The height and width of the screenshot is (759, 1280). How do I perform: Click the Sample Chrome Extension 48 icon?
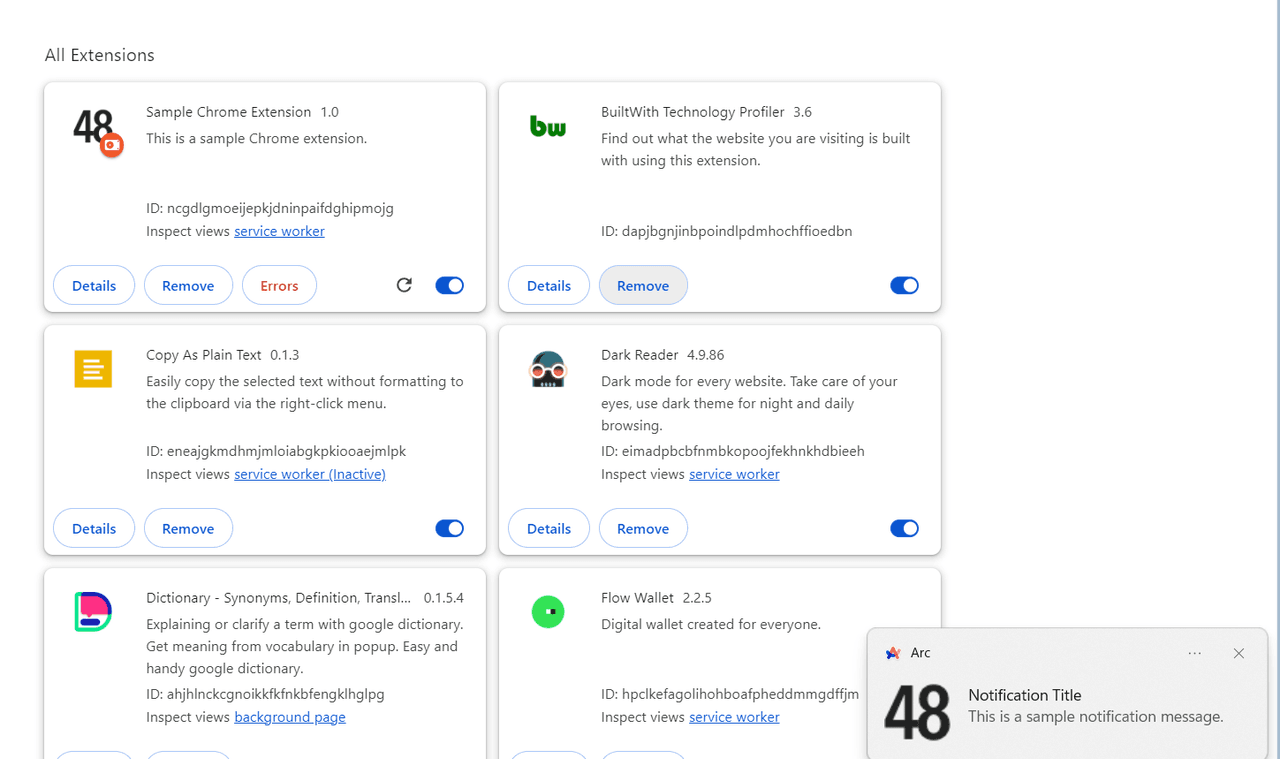tap(96, 131)
